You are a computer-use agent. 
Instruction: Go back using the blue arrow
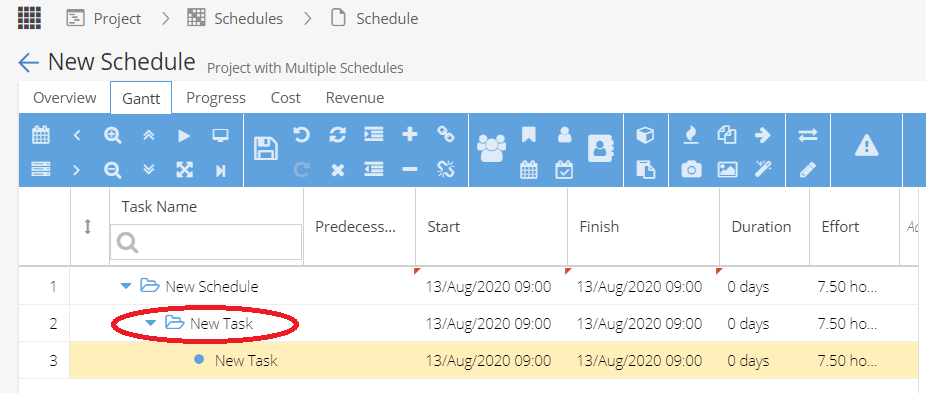point(28,62)
